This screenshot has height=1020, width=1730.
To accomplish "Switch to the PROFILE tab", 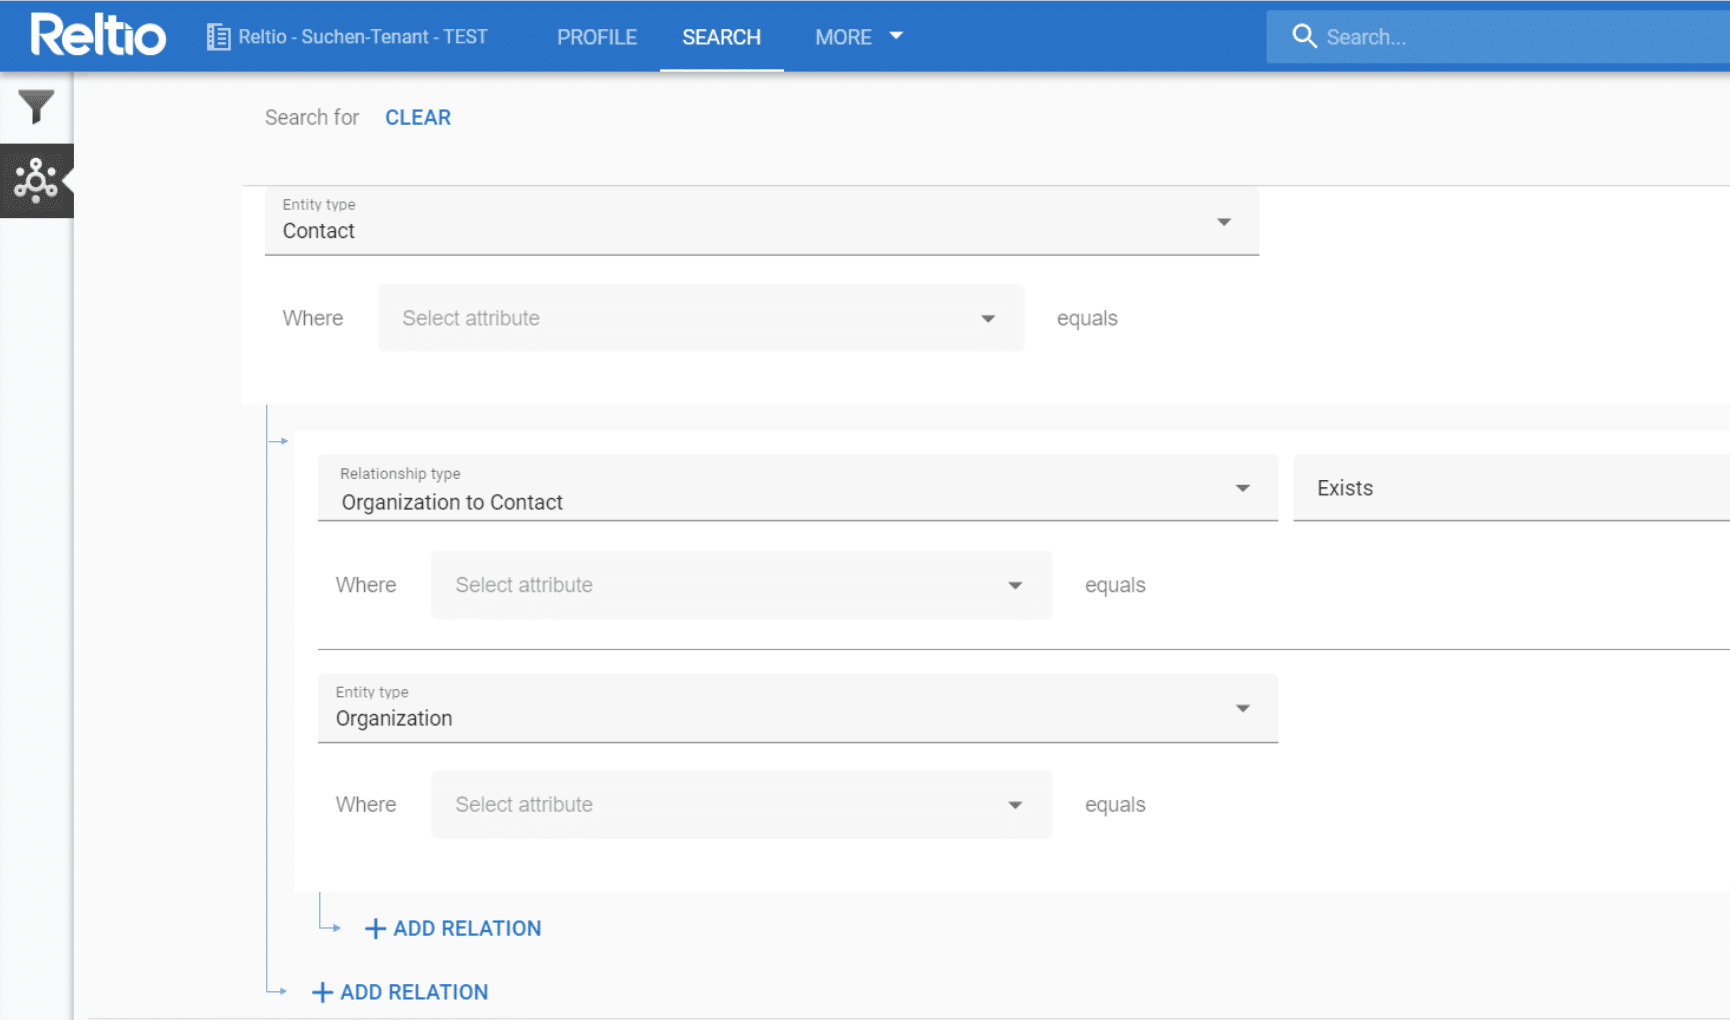I will pyautogui.click(x=596, y=37).
